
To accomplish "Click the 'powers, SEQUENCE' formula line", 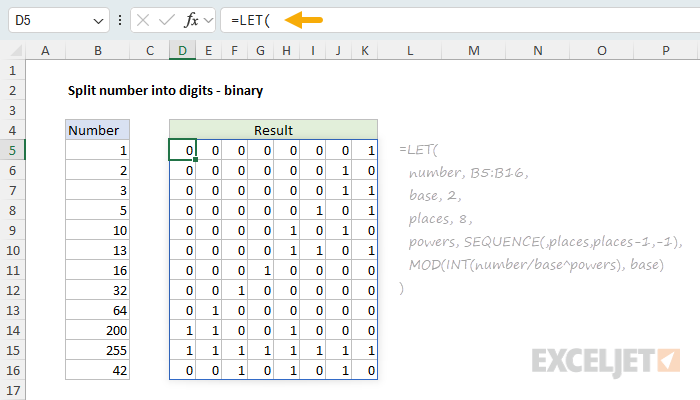I will (546, 242).
